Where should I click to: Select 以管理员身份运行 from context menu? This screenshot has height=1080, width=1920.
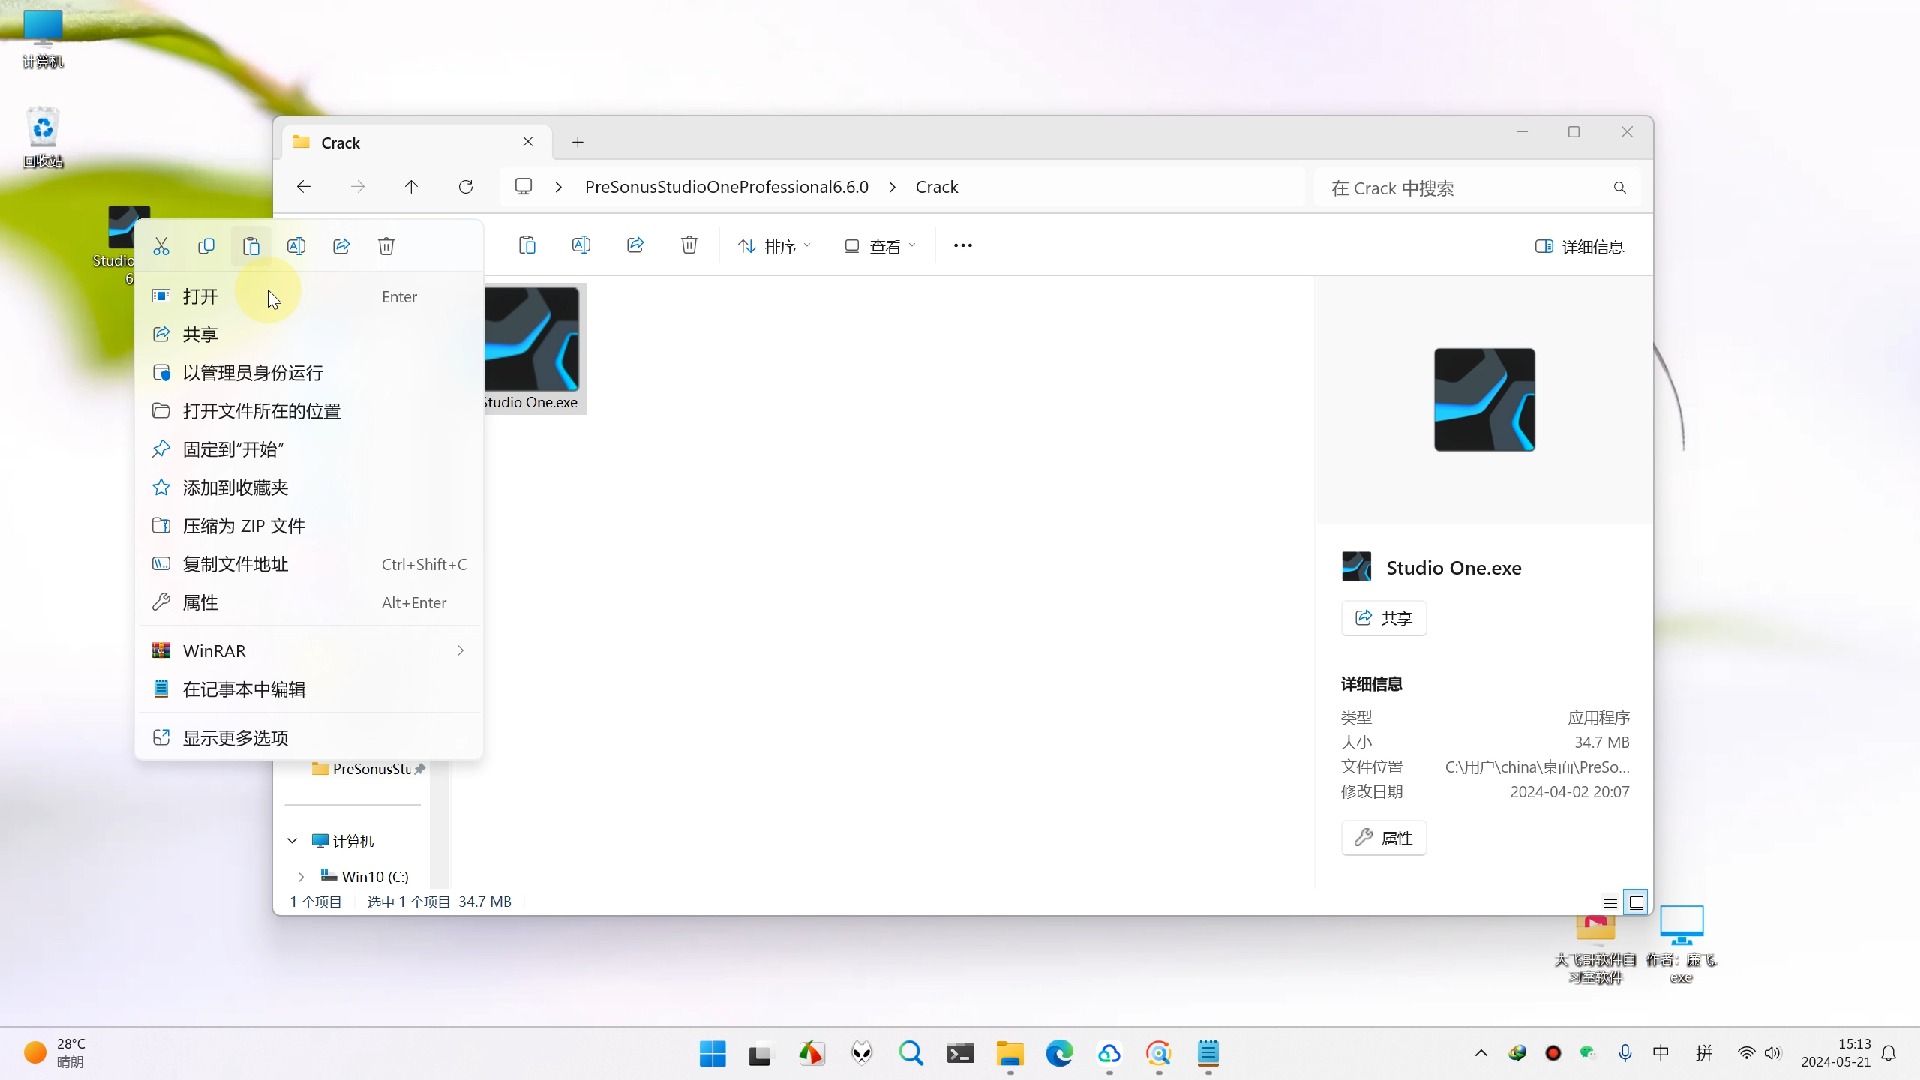253,372
